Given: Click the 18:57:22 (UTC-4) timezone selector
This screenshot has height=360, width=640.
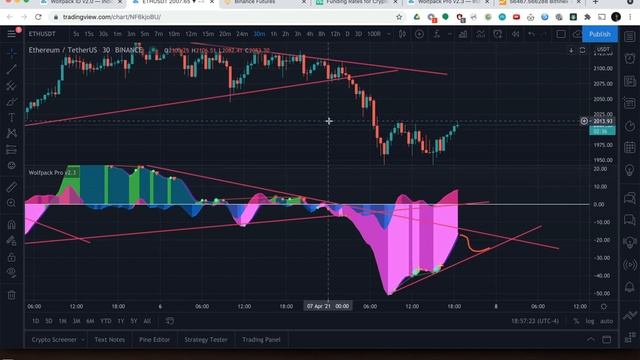Looking at the screenshot, I should click(x=535, y=321).
